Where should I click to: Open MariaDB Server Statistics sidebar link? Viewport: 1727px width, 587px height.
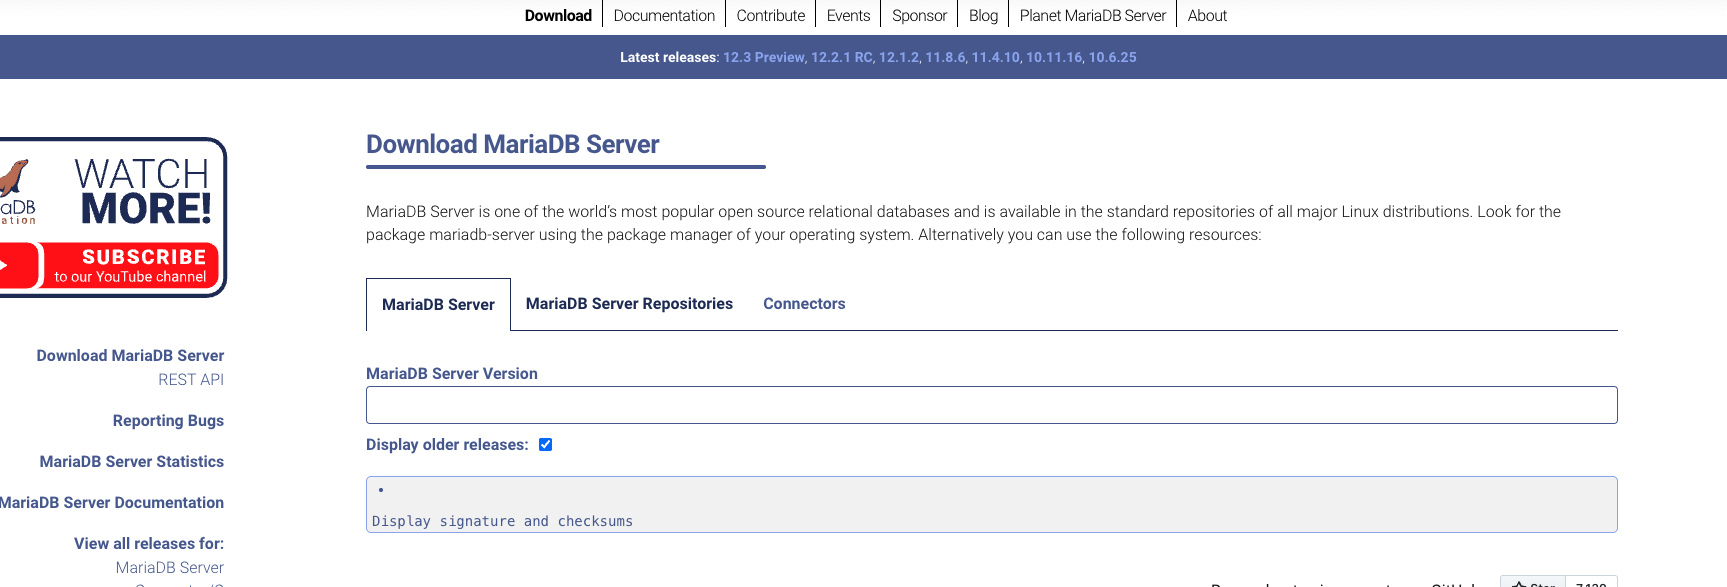tap(132, 462)
